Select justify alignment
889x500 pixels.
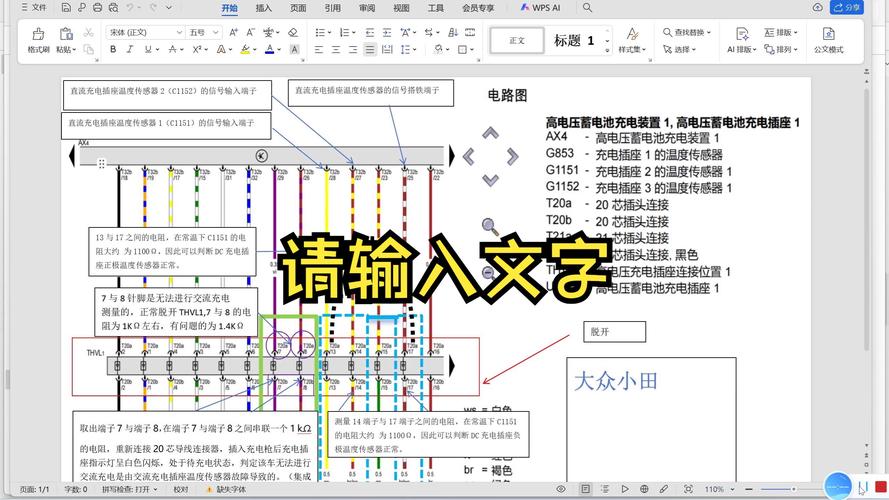point(370,49)
